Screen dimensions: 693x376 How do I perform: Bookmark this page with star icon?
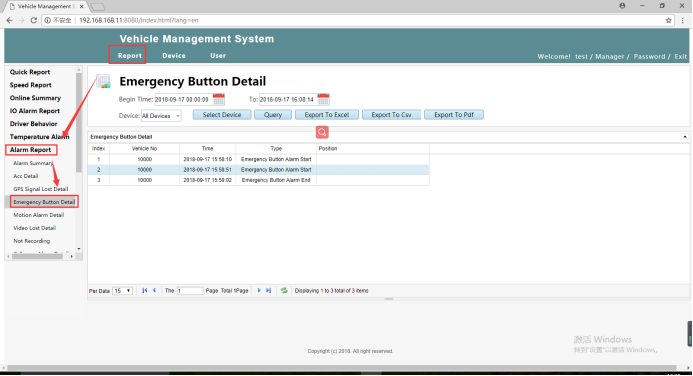[668, 20]
